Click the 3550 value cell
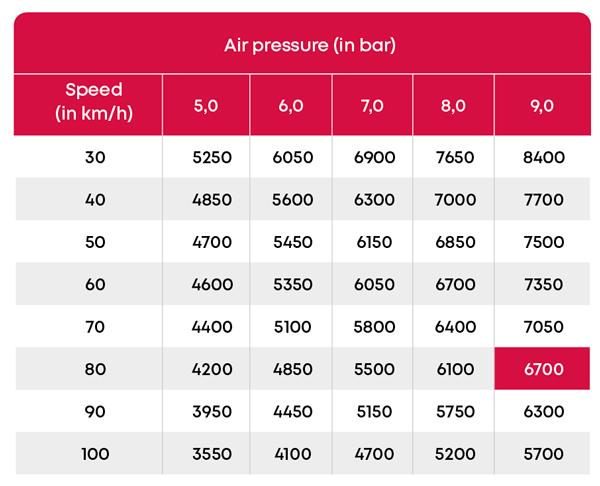 pyautogui.click(x=212, y=454)
